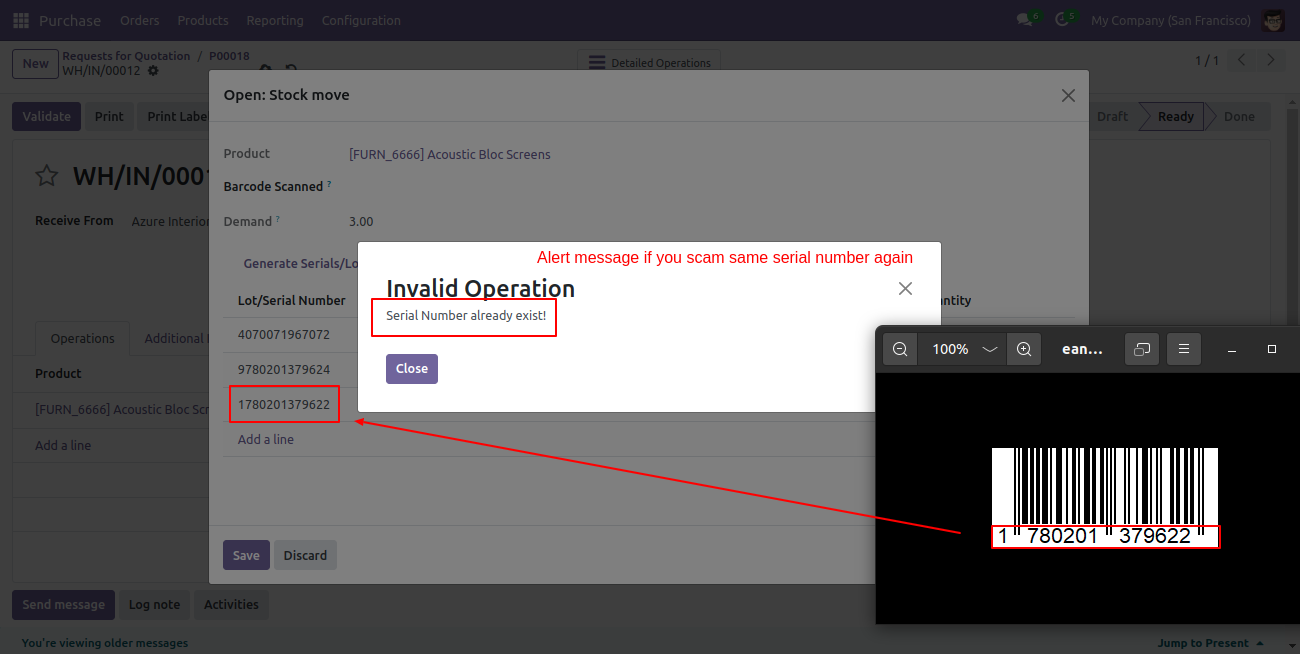
Task: Close the Invalid Operation alert with X
Action: pyautogui.click(x=905, y=288)
